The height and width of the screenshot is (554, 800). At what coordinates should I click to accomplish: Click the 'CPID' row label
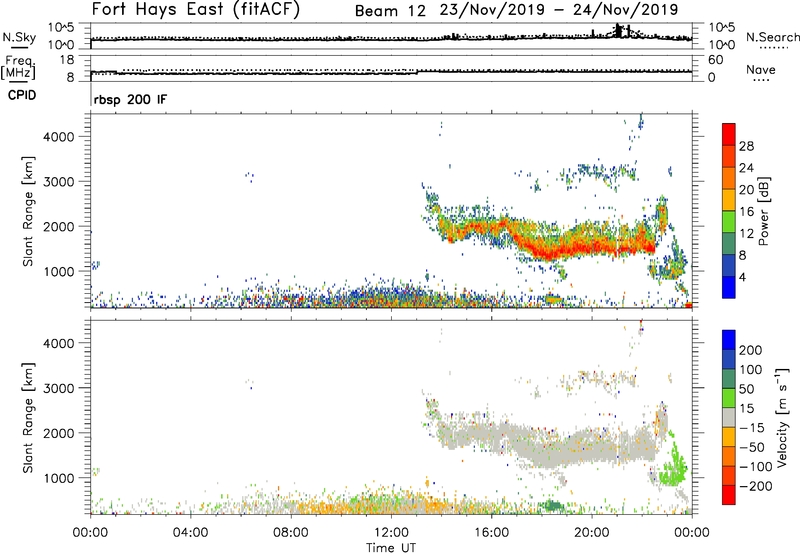[22, 95]
